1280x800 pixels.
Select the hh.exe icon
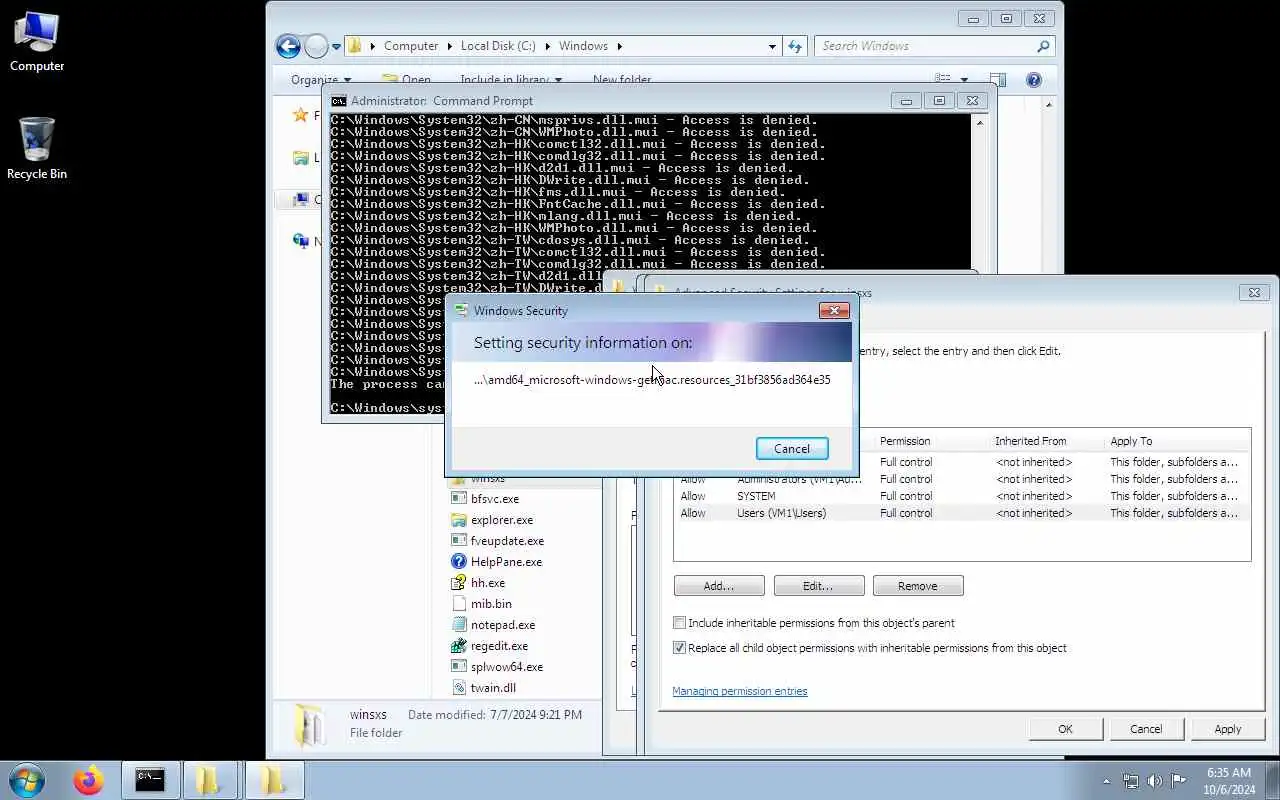(x=459, y=582)
